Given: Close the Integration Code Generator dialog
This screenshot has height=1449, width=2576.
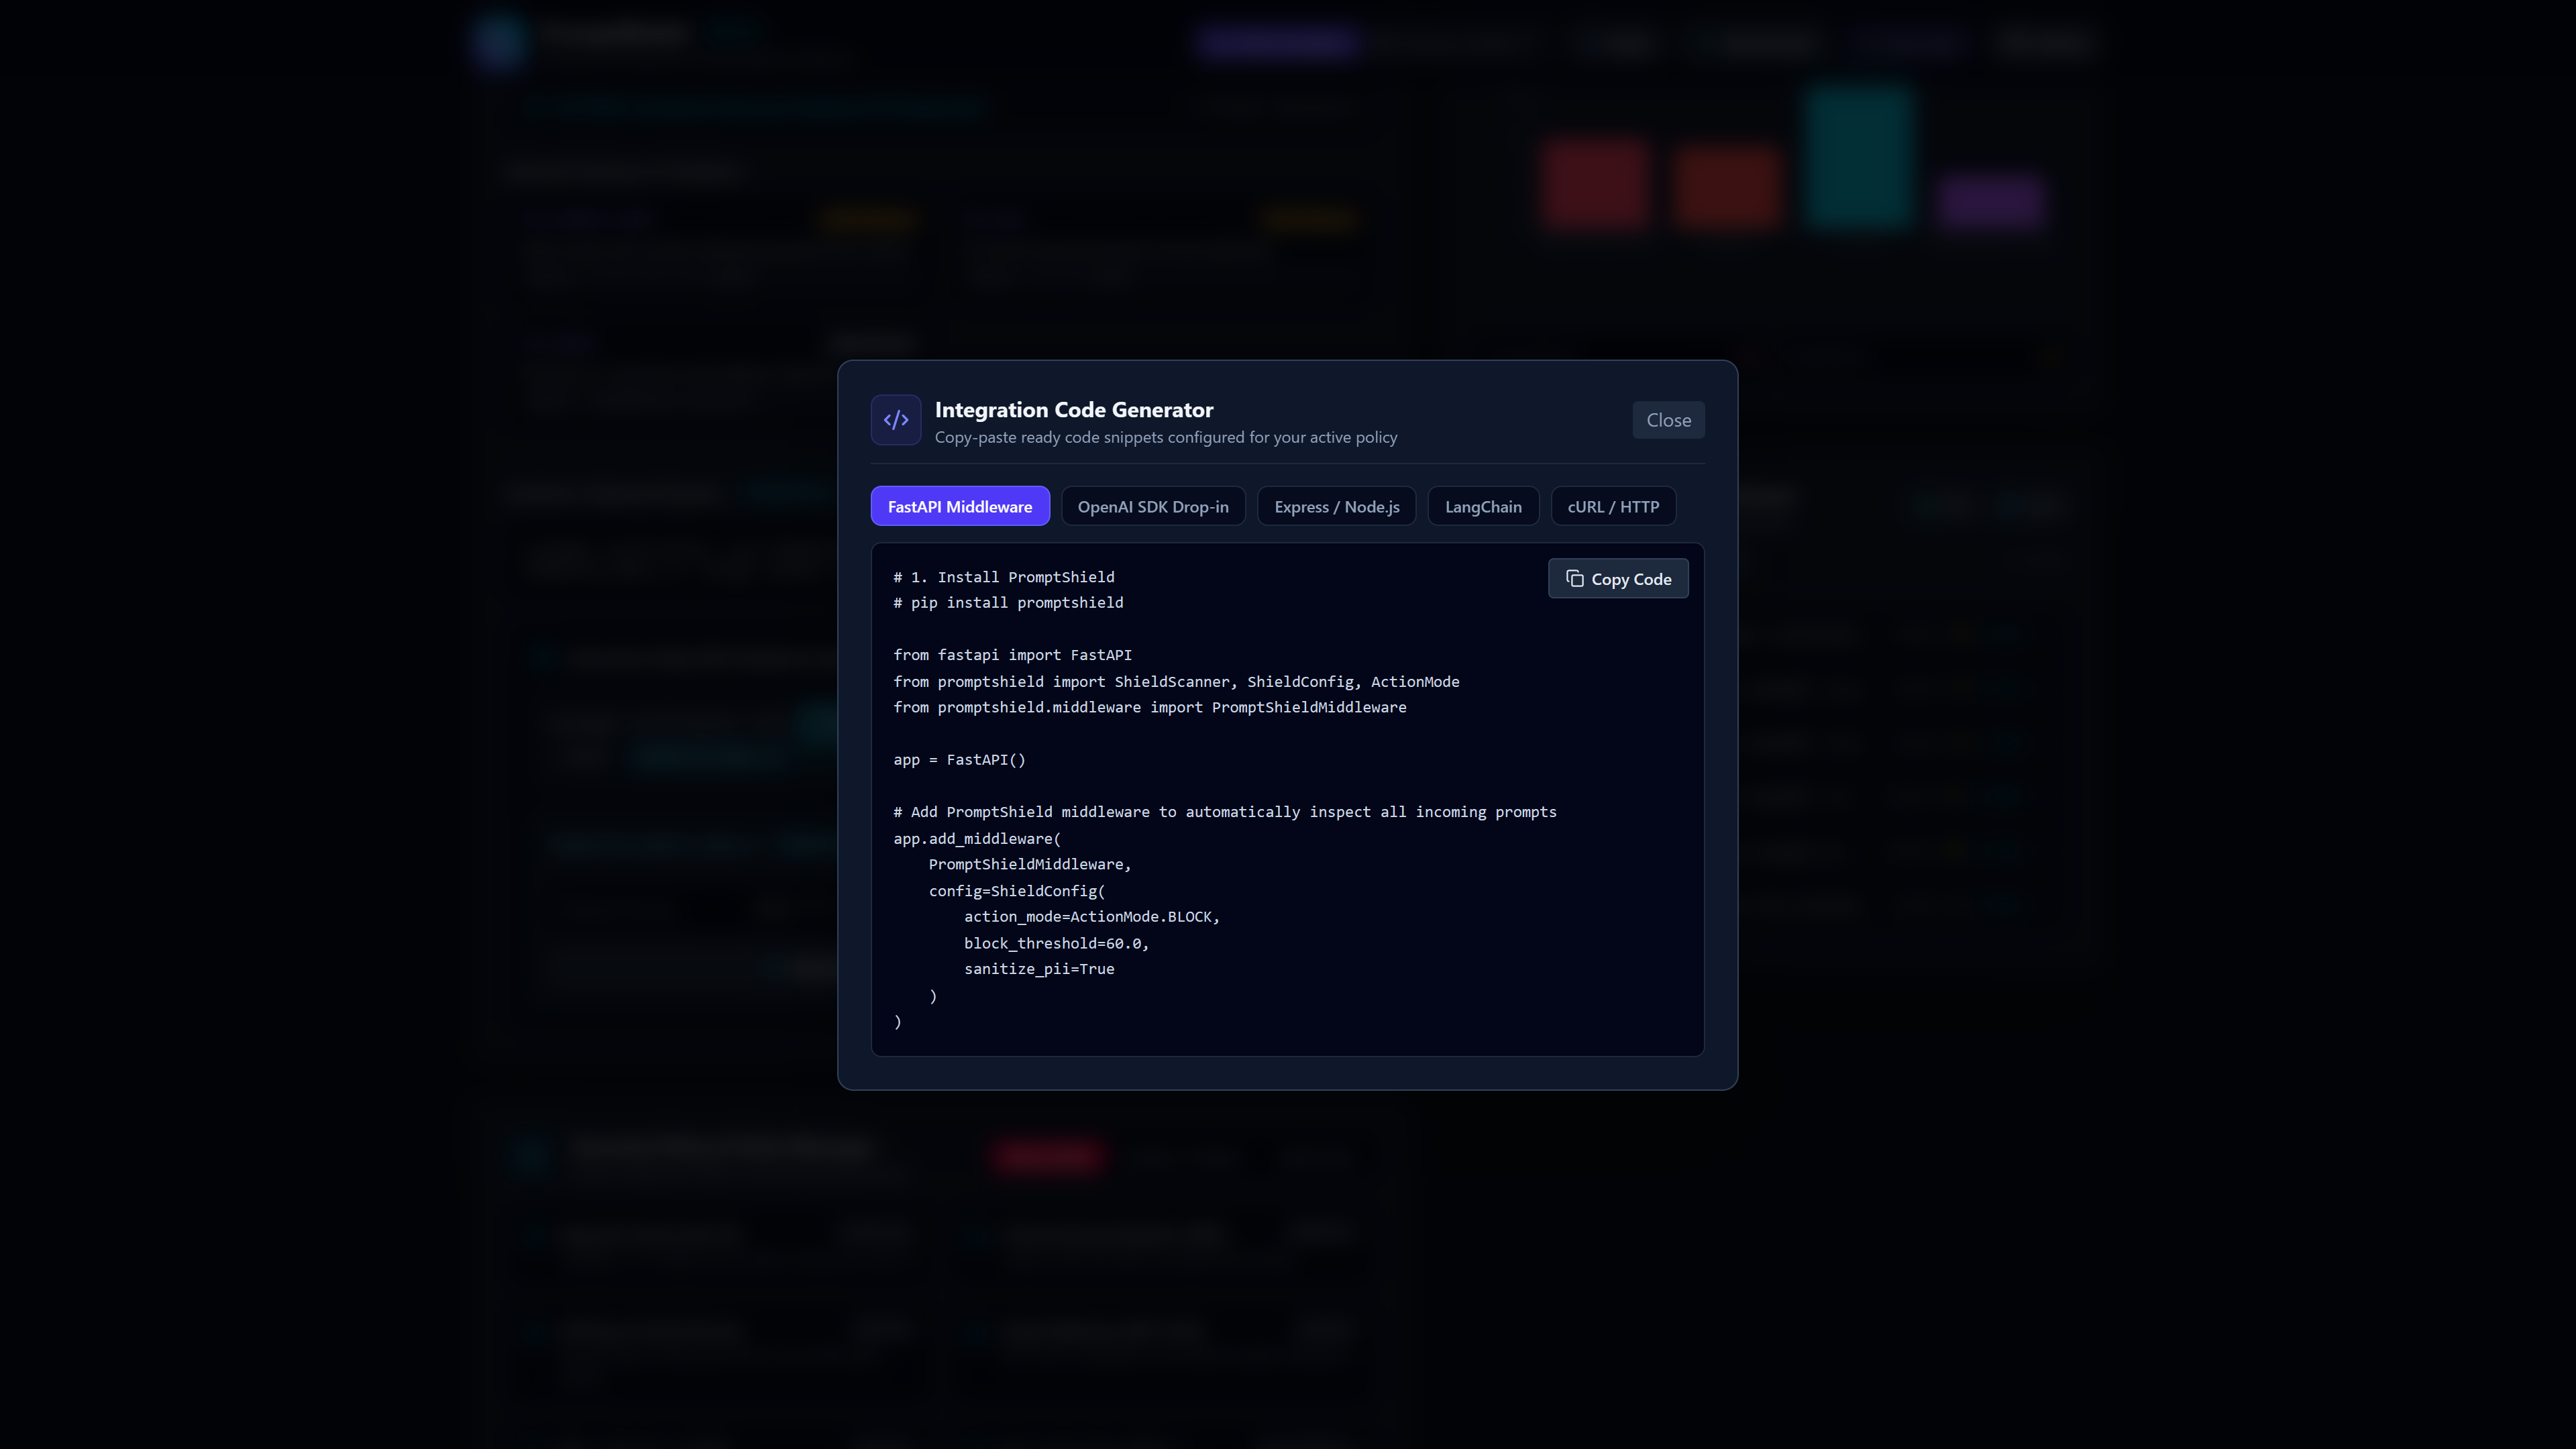Looking at the screenshot, I should click(1668, 420).
